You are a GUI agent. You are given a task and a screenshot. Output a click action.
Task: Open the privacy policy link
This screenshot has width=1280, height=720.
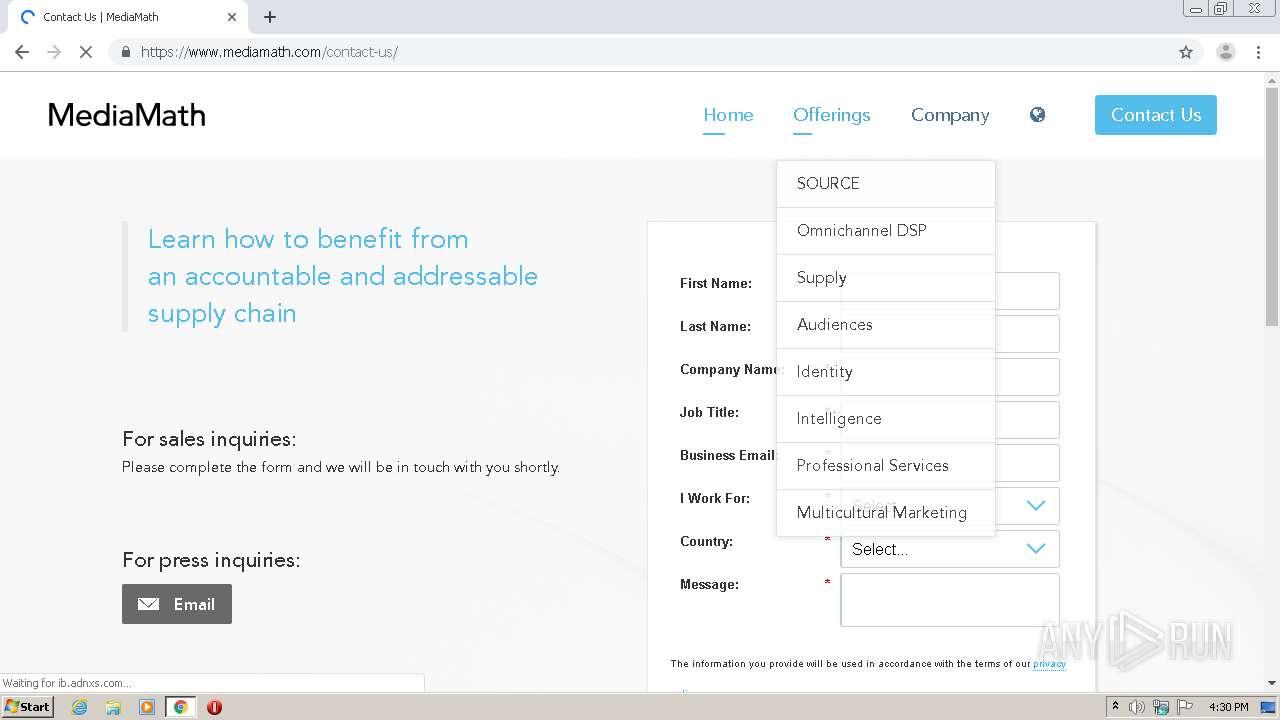point(1049,664)
